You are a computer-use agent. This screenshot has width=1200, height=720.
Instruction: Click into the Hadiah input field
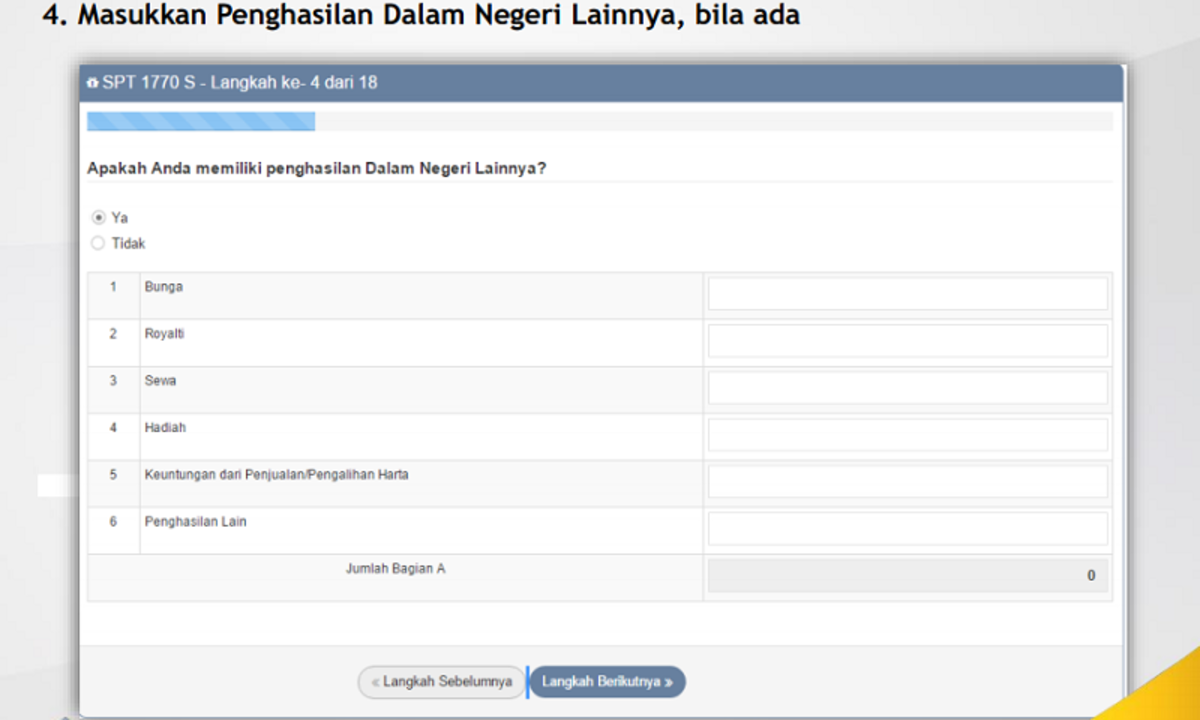click(x=907, y=435)
